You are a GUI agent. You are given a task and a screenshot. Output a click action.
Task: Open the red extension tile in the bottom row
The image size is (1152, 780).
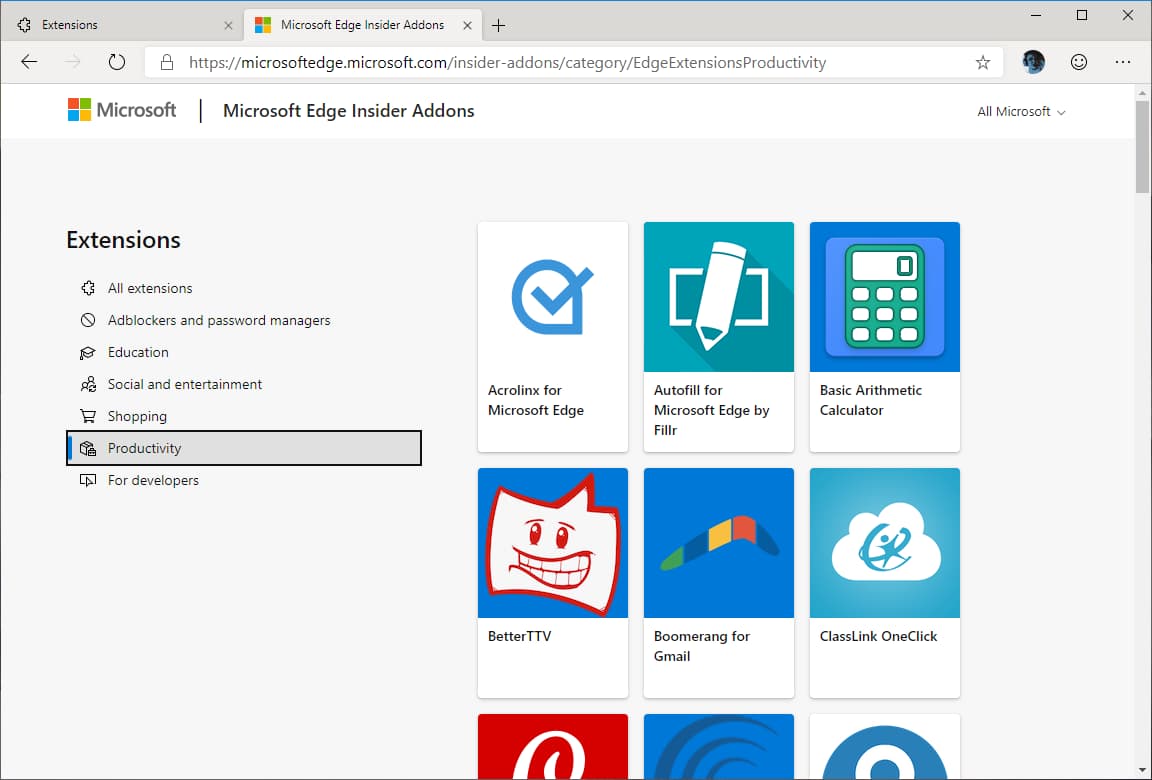[552, 746]
